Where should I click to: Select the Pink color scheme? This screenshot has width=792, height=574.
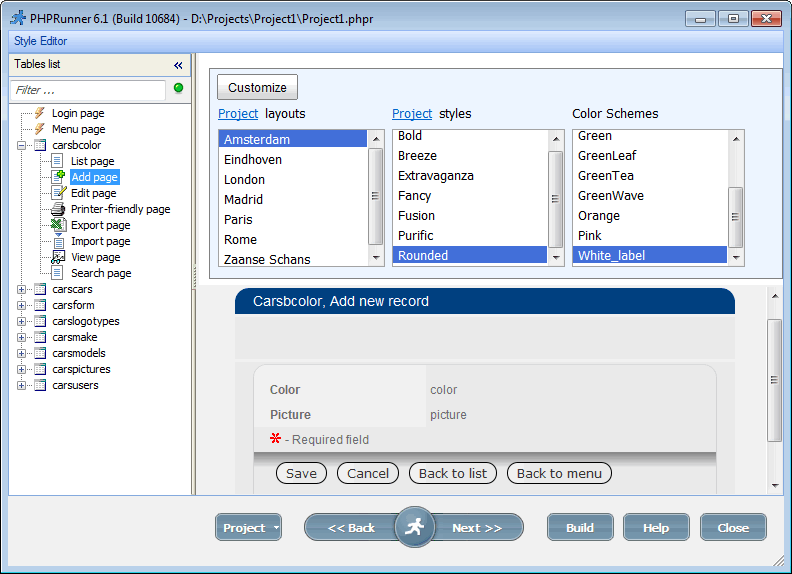tap(650, 235)
